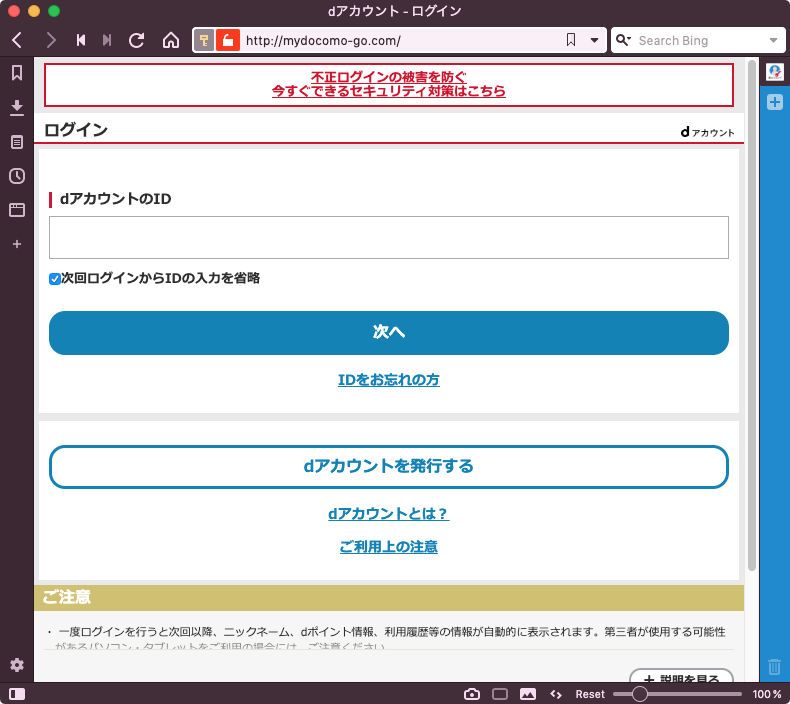The image size is (790, 704).
Task: Click the ご注意 heading text
Action: (x=67, y=597)
